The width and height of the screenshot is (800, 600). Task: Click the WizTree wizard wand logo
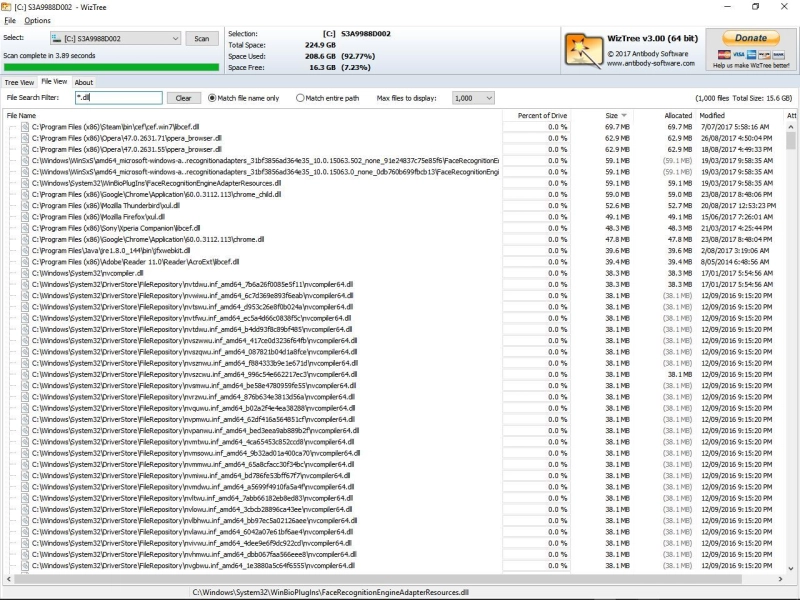tap(584, 51)
